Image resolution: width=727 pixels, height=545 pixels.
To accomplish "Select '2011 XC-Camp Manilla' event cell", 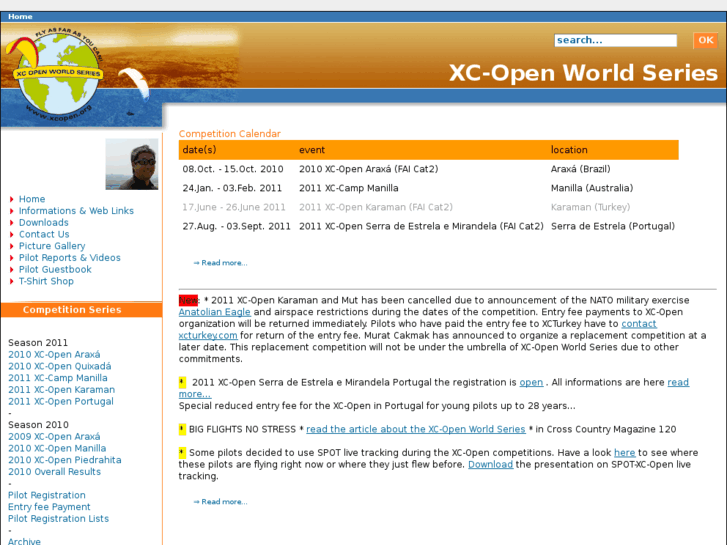I will pyautogui.click(x=349, y=188).
